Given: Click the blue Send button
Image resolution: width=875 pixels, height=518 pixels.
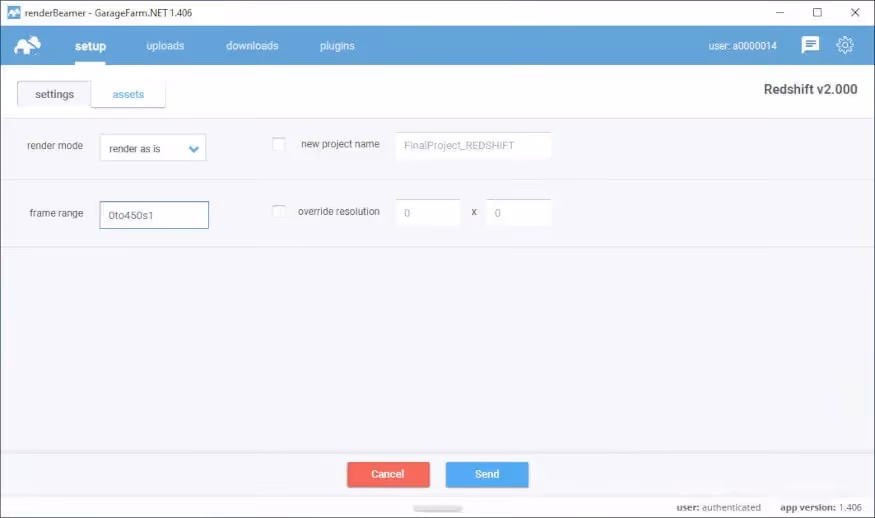Looking at the screenshot, I should pyautogui.click(x=487, y=474).
